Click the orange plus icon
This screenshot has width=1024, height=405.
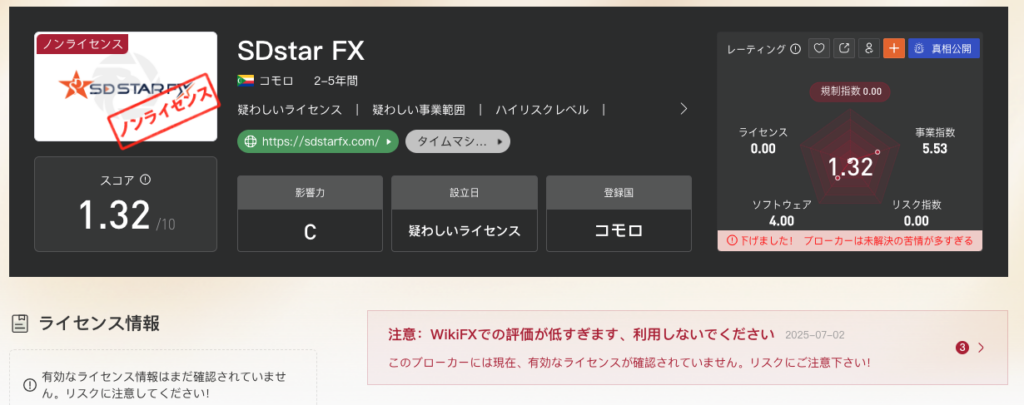893,48
